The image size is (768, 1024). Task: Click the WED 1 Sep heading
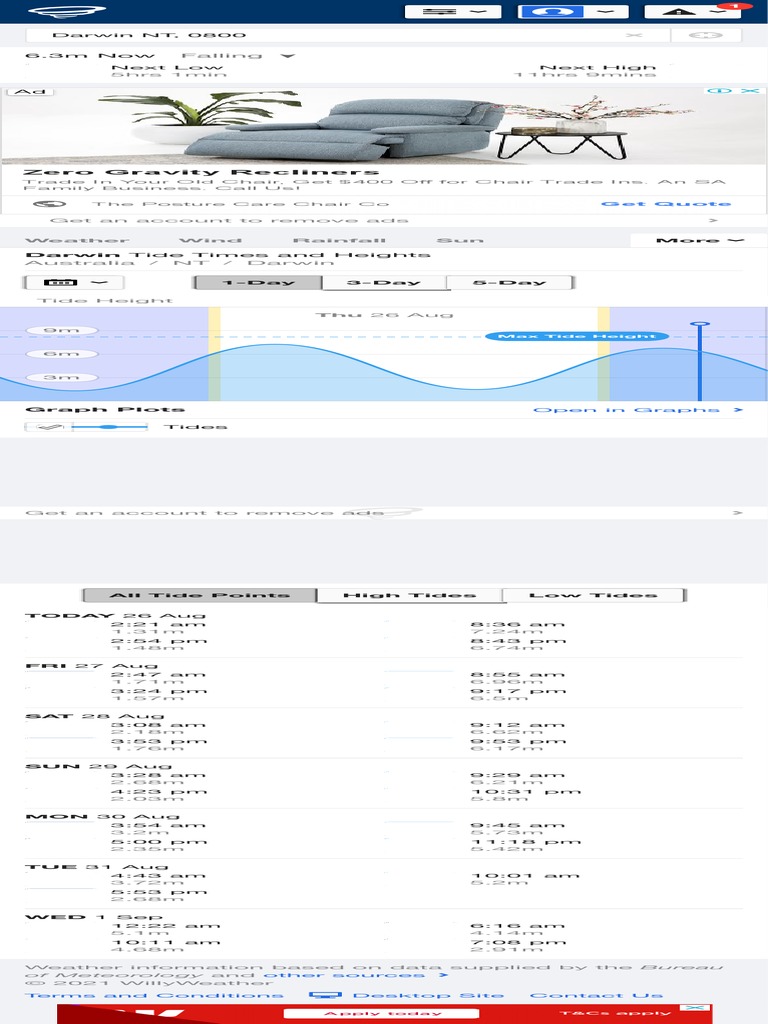93,917
